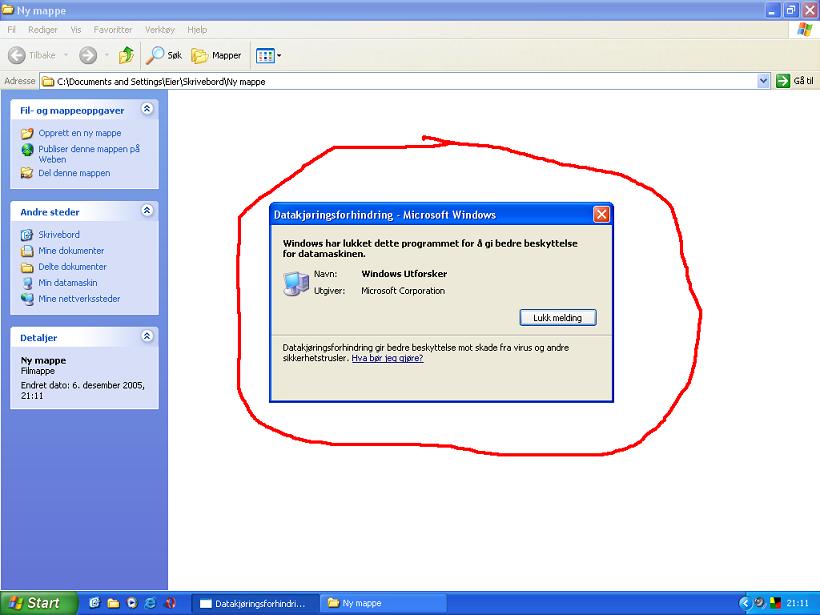
Task: Click first quick launch icon after Start
Action: click(94, 603)
